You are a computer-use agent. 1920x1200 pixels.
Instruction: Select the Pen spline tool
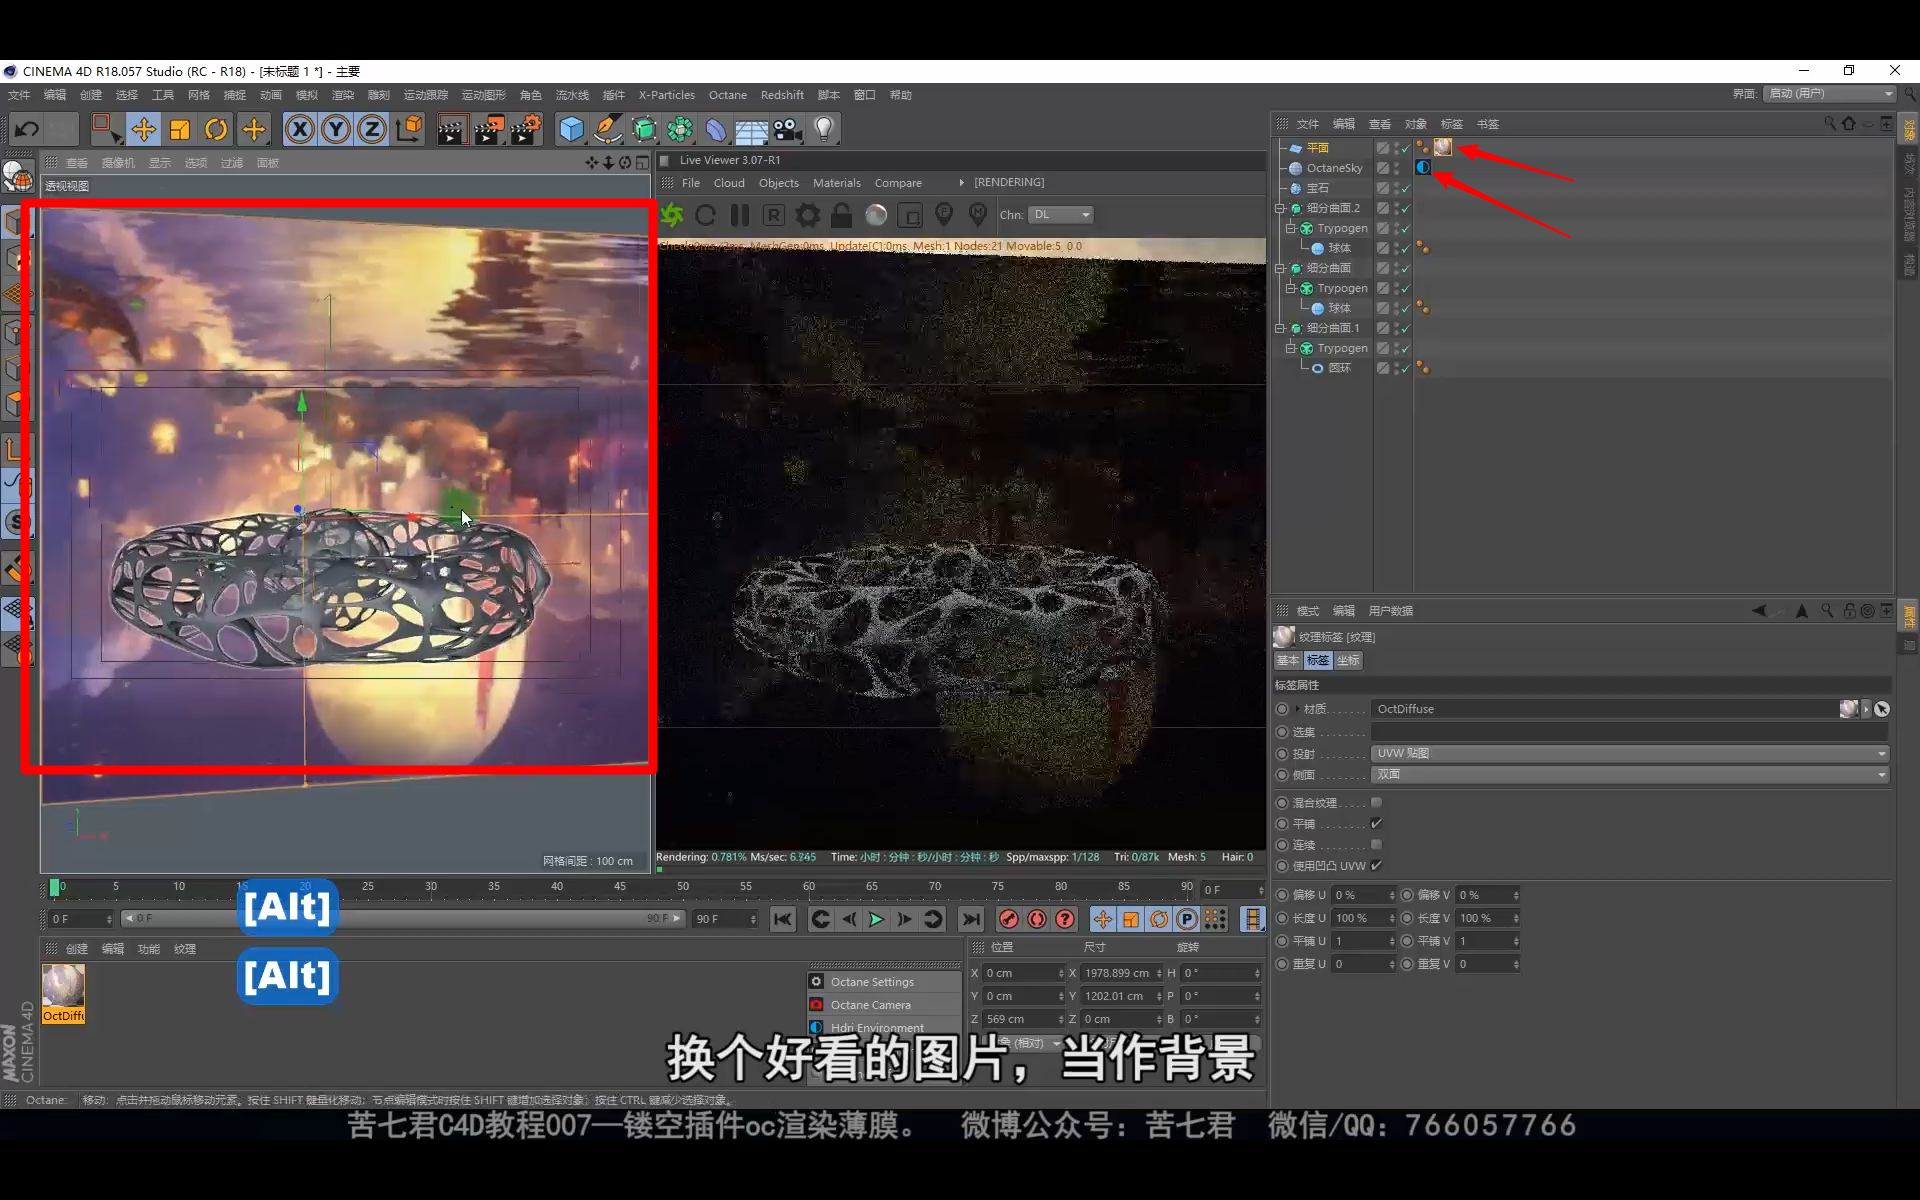click(607, 129)
